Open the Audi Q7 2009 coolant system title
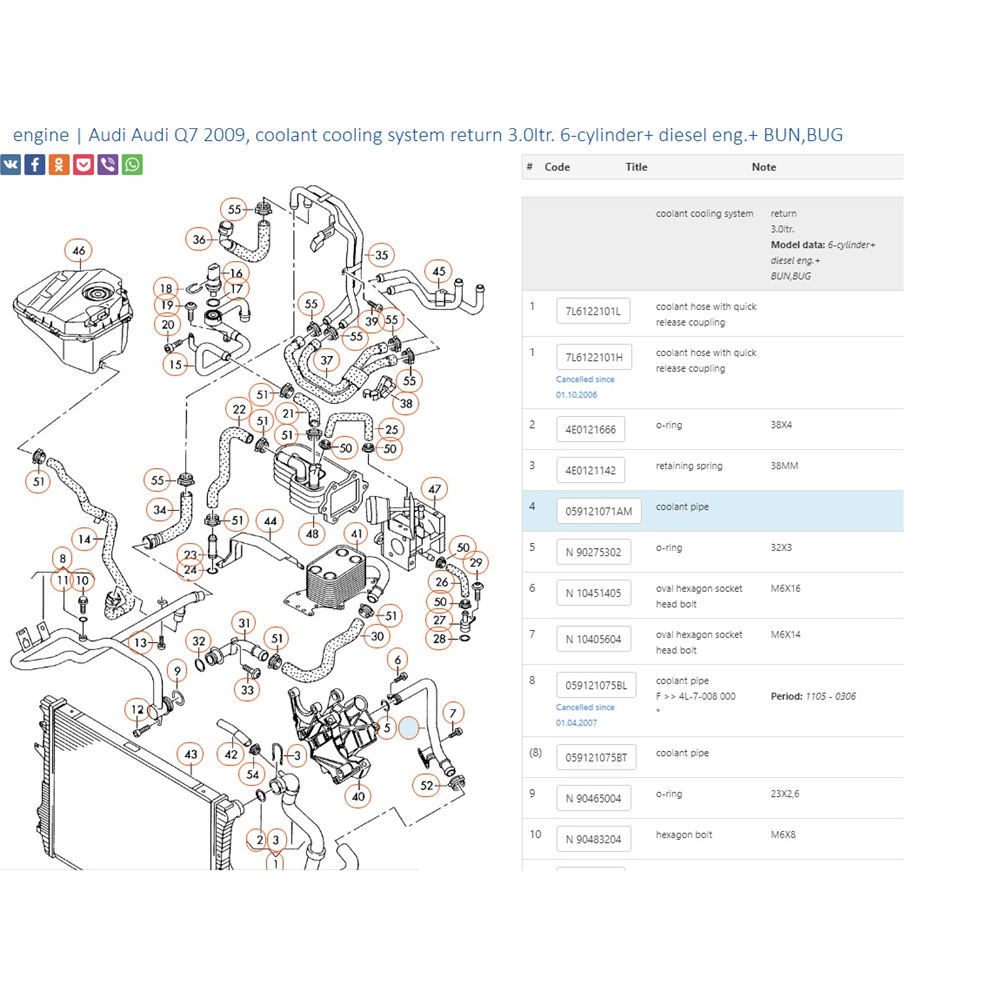The height and width of the screenshot is (1000, 1000). pos(428,135)
